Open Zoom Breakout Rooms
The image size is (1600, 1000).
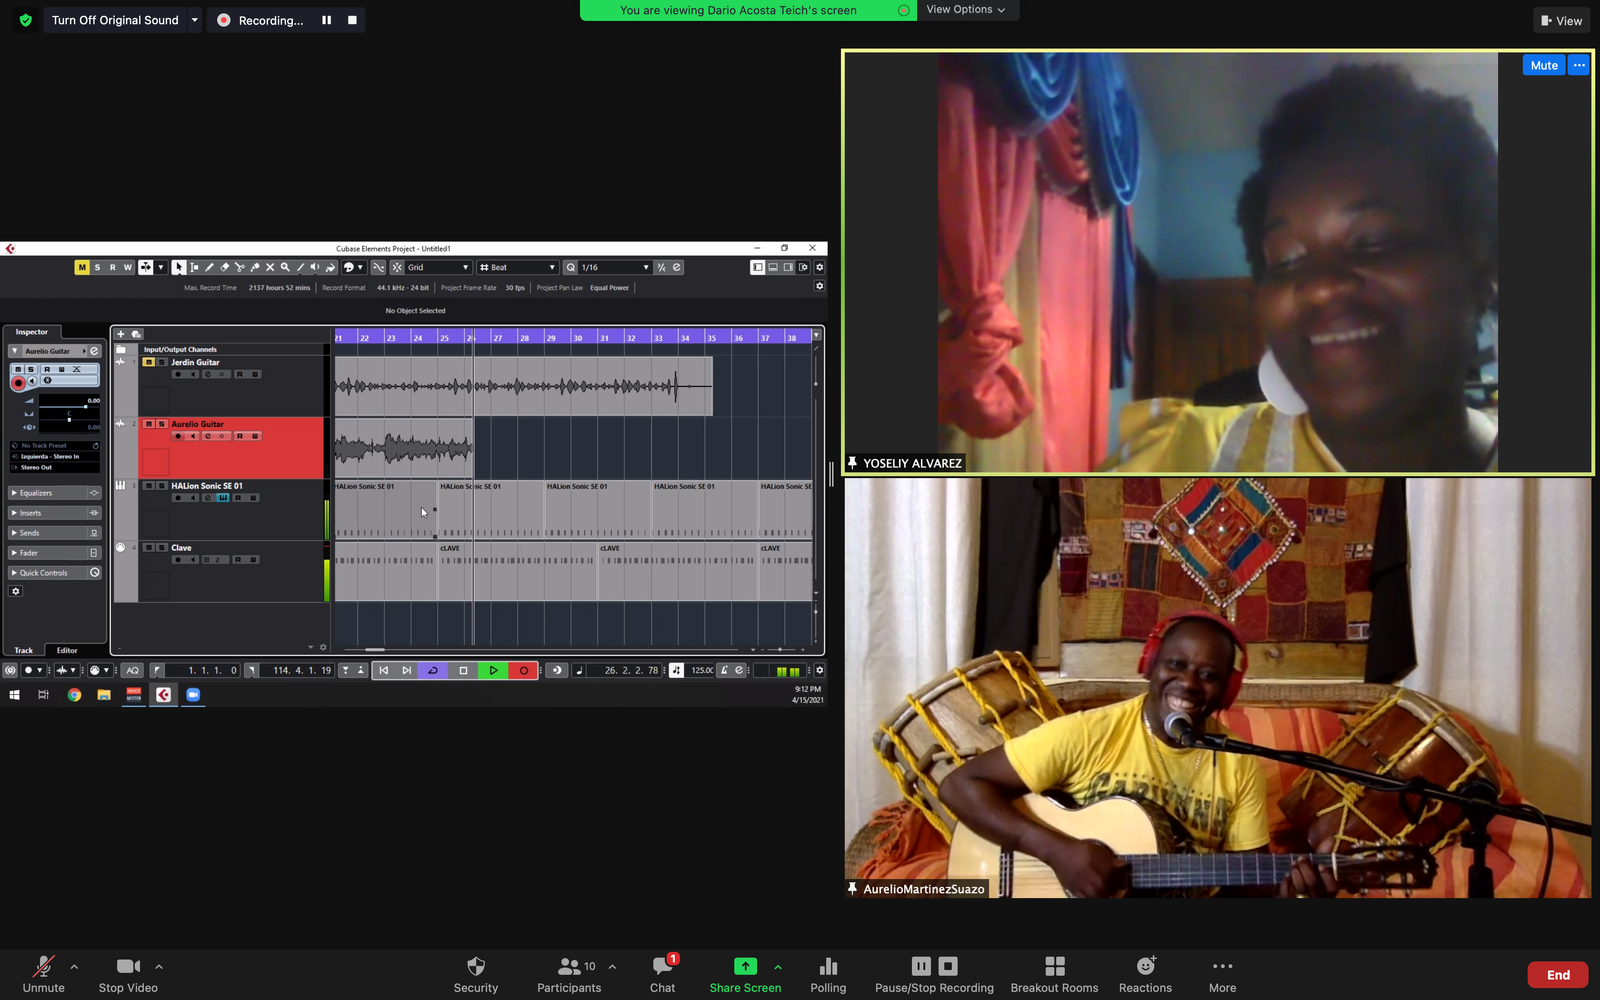pyautogui.click(x=1054, y=974)
